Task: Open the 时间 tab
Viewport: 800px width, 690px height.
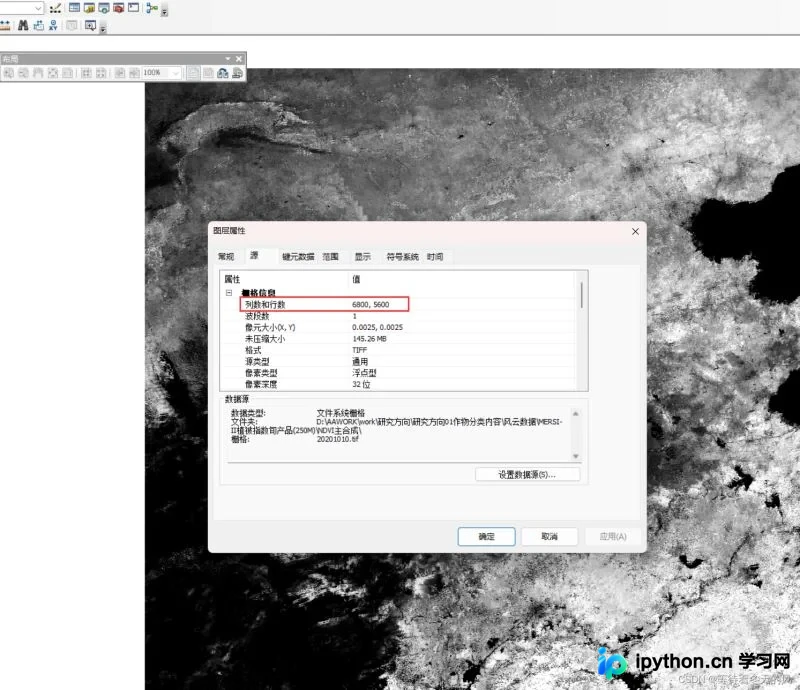Action: [x=435, y=257]
